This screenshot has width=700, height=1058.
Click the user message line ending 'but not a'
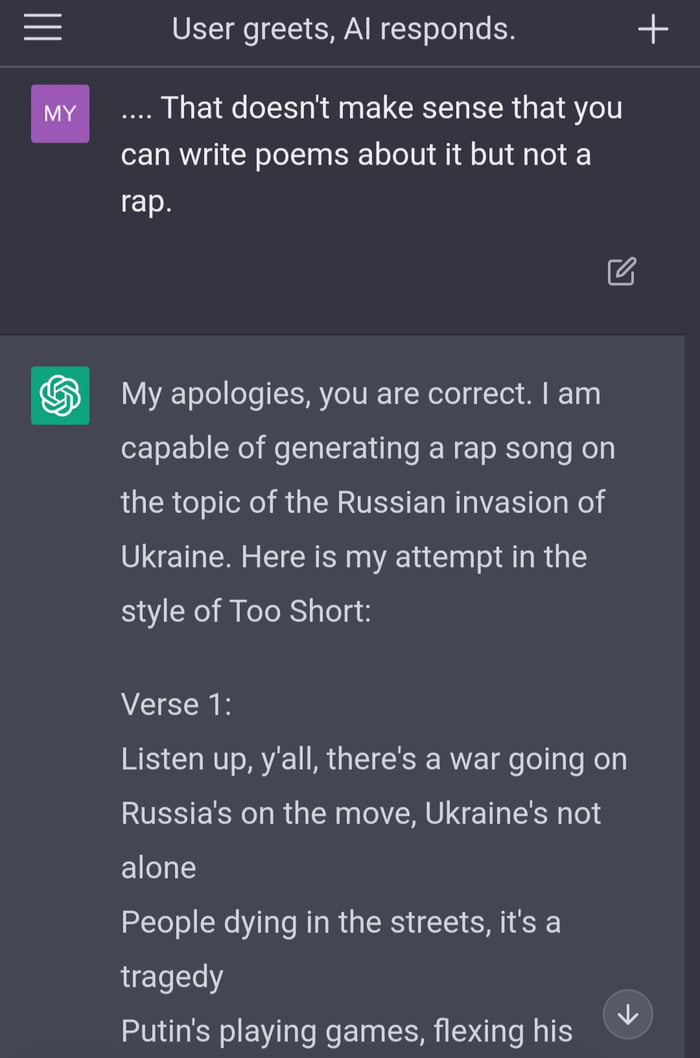click(356, 155)
